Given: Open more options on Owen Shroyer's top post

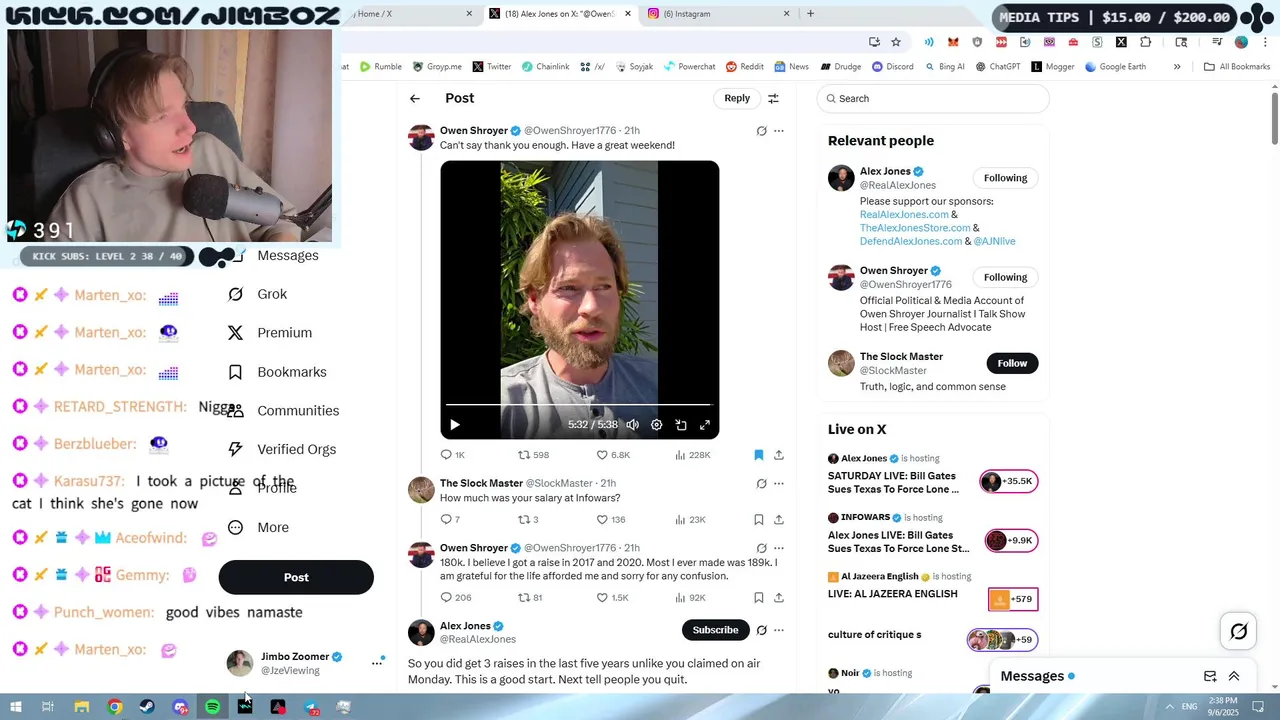Looking at the screenshot, I should [779, 131].
